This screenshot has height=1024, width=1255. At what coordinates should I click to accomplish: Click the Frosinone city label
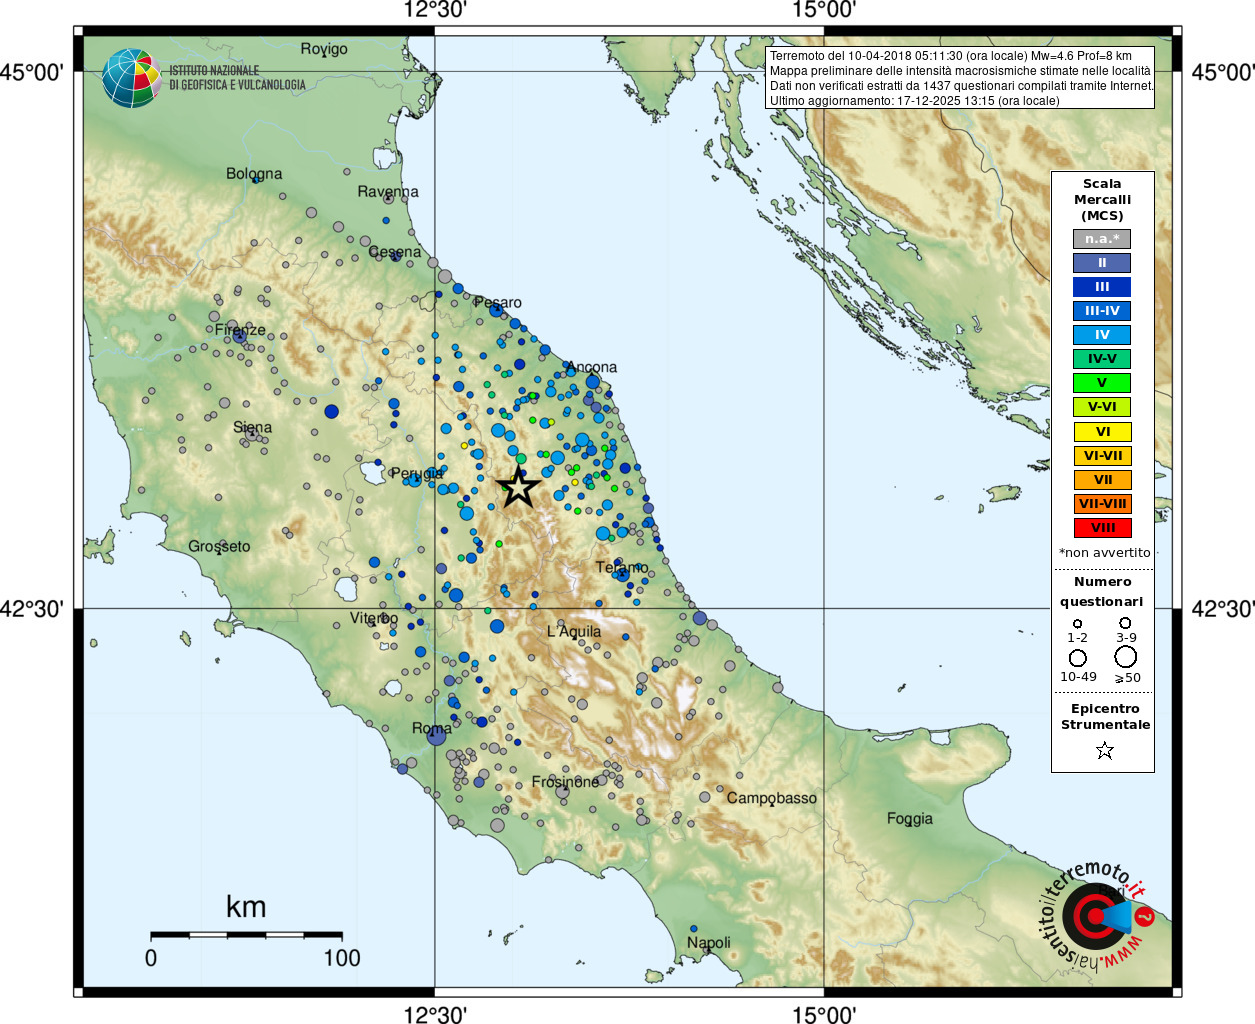(x=565, y=782)
